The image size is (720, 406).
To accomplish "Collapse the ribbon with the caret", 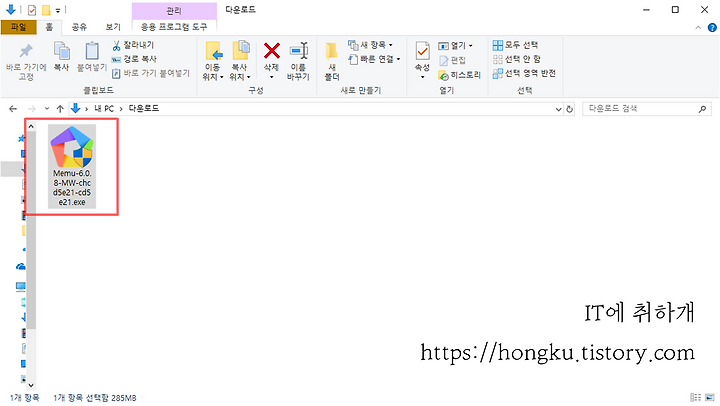I will [698, 28].
